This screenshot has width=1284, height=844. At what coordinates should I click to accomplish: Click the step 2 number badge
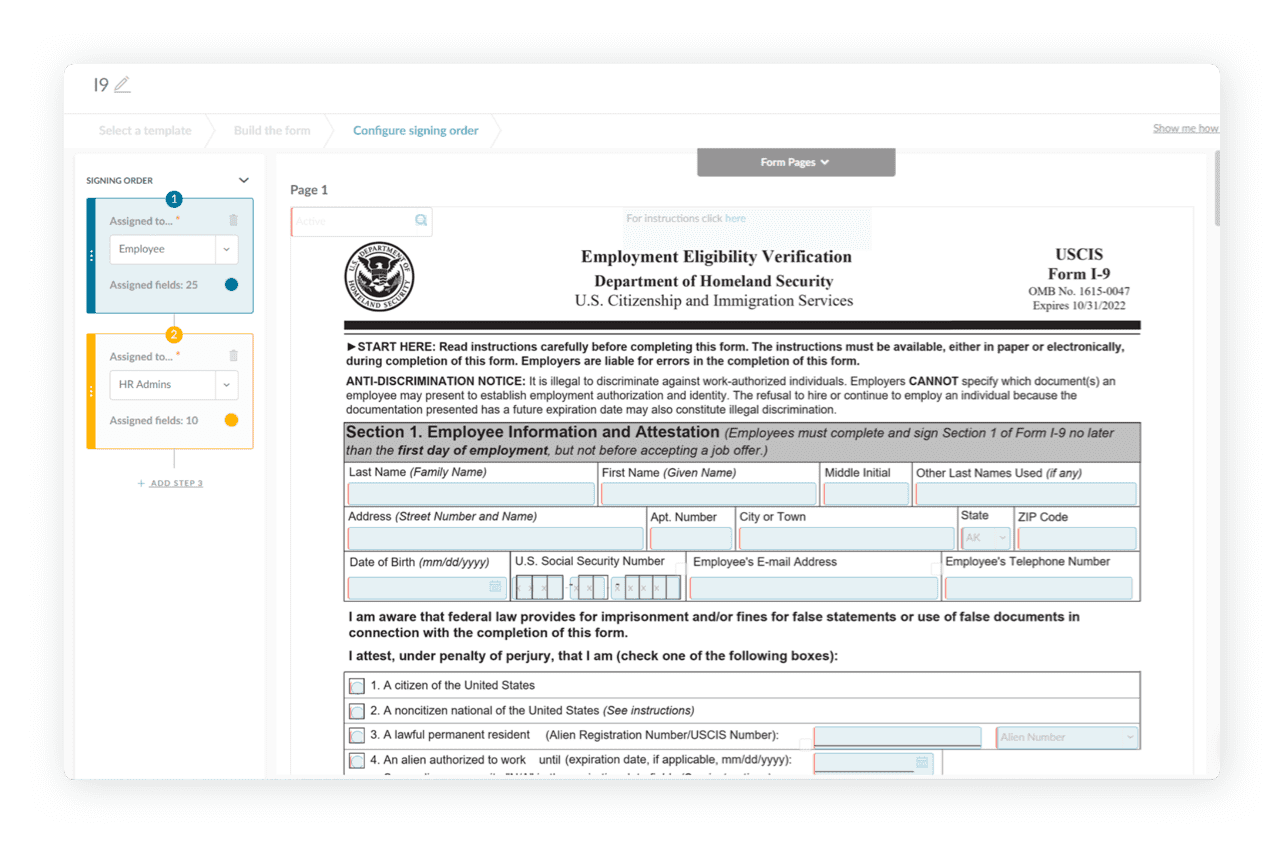[174, 335]
